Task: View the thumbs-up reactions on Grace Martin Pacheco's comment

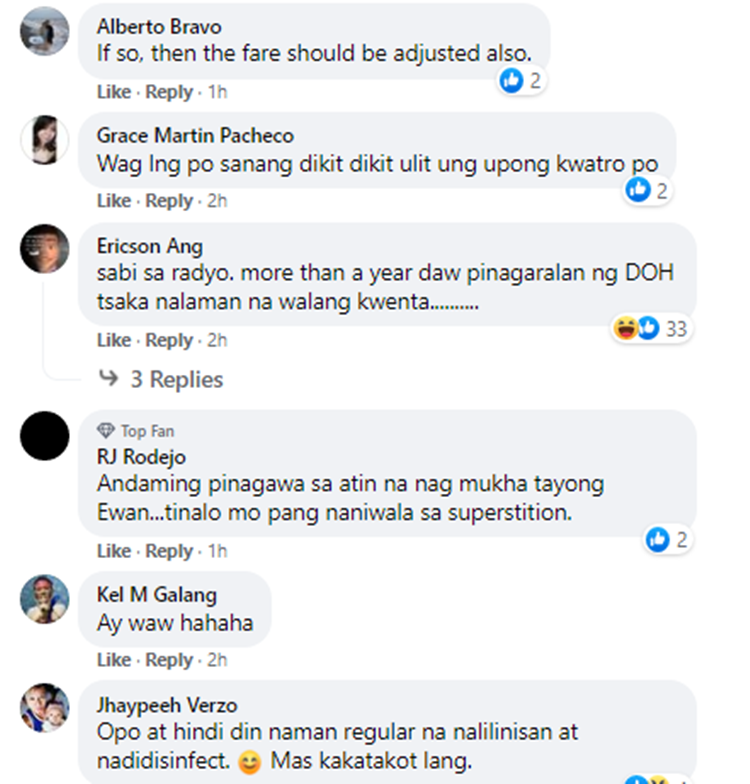Action: [x=648, y=190]
